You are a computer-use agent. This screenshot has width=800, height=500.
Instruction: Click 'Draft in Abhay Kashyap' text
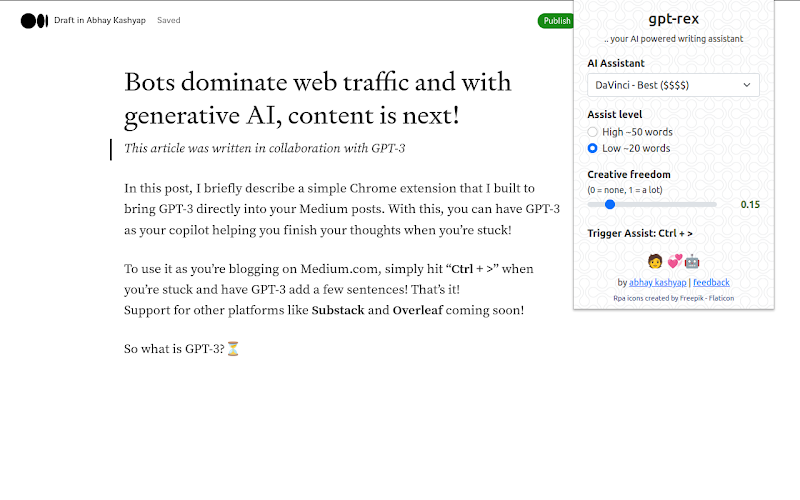[100, 20]
